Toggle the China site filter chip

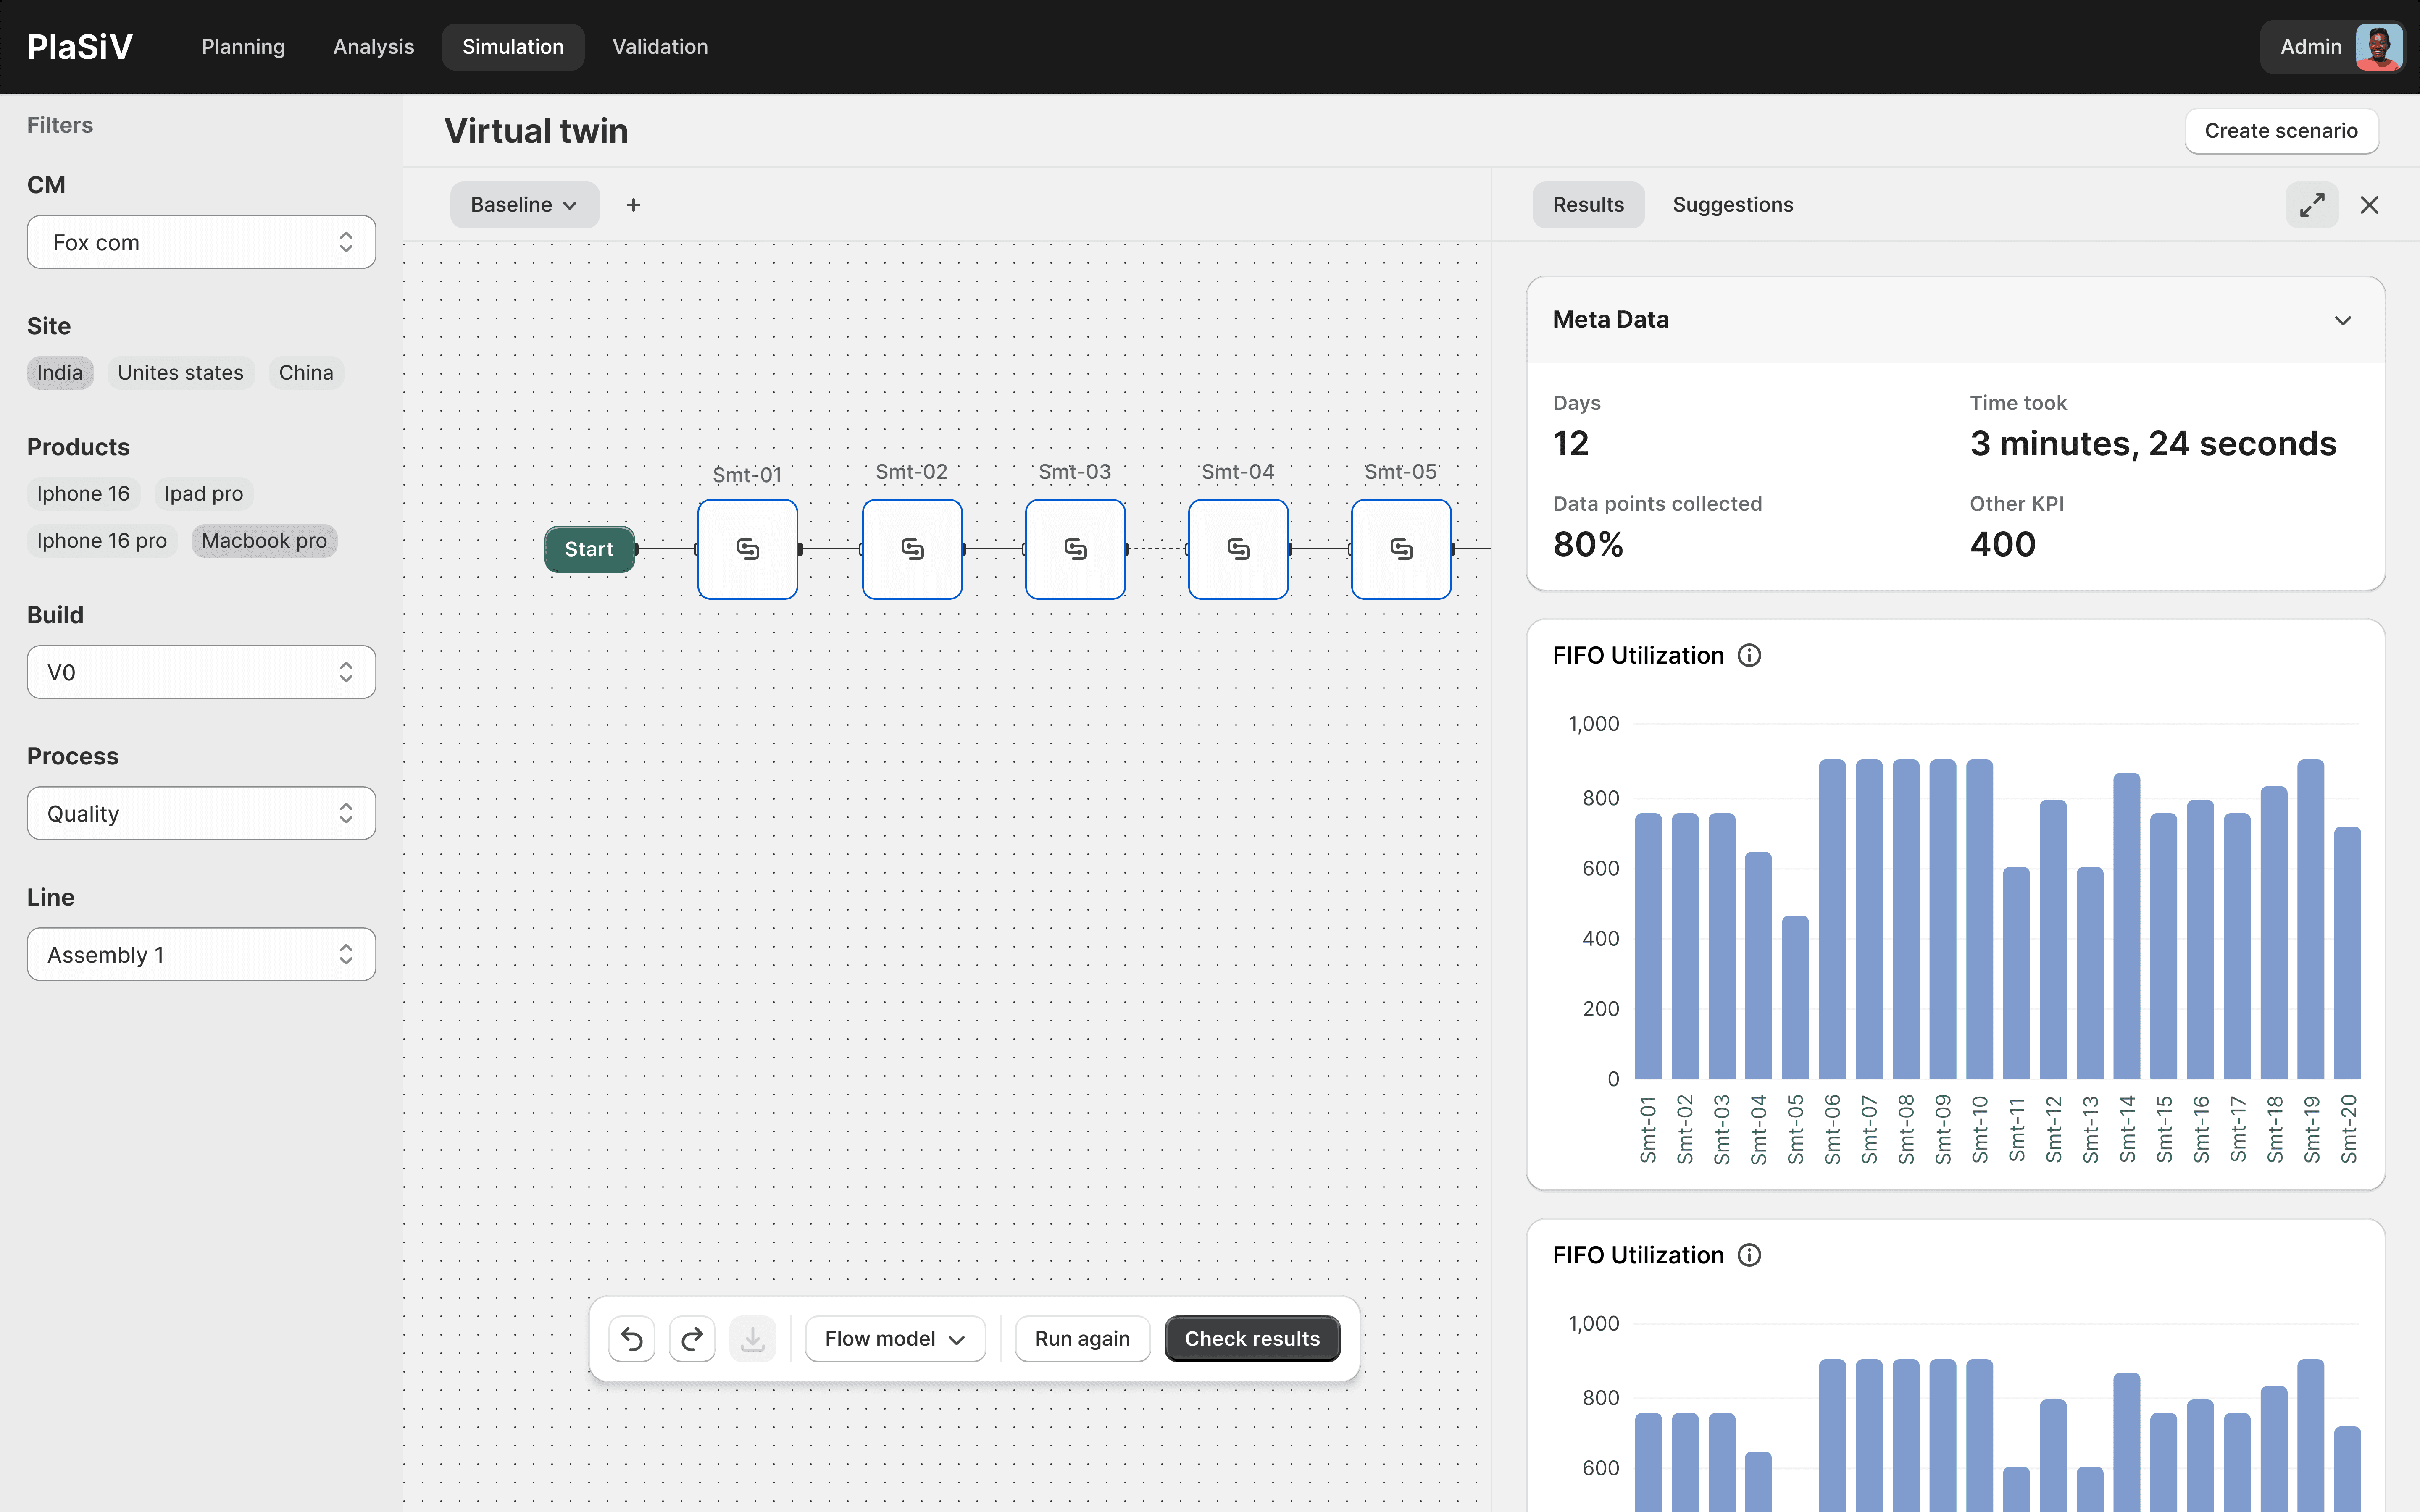pos(305,372)
